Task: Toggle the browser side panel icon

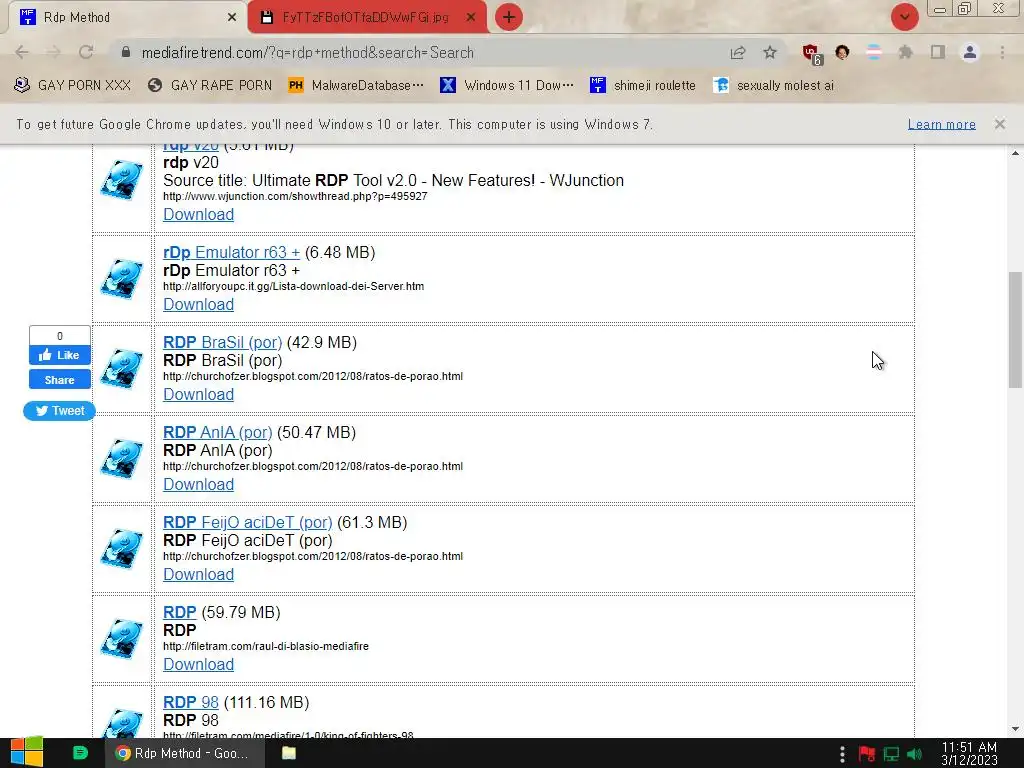Action: (x=938, y=52)
